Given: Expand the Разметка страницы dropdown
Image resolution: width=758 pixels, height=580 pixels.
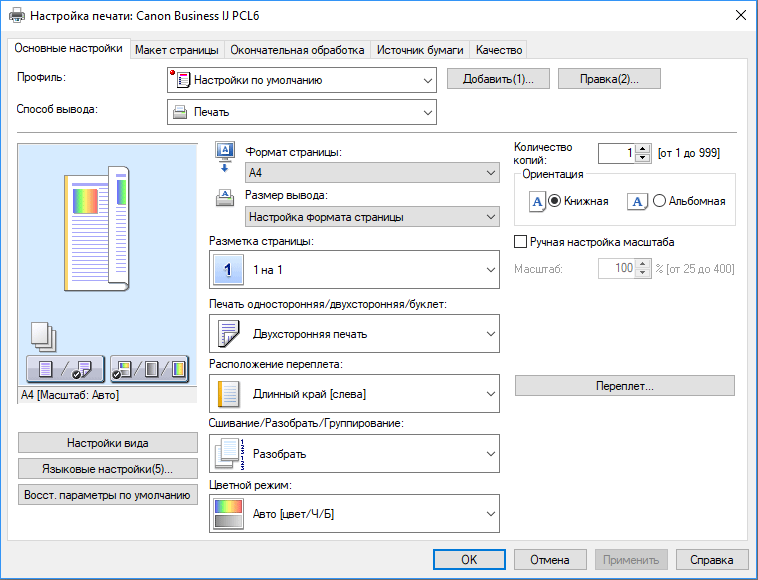Looking at the screenshot, I should (354, 270).
